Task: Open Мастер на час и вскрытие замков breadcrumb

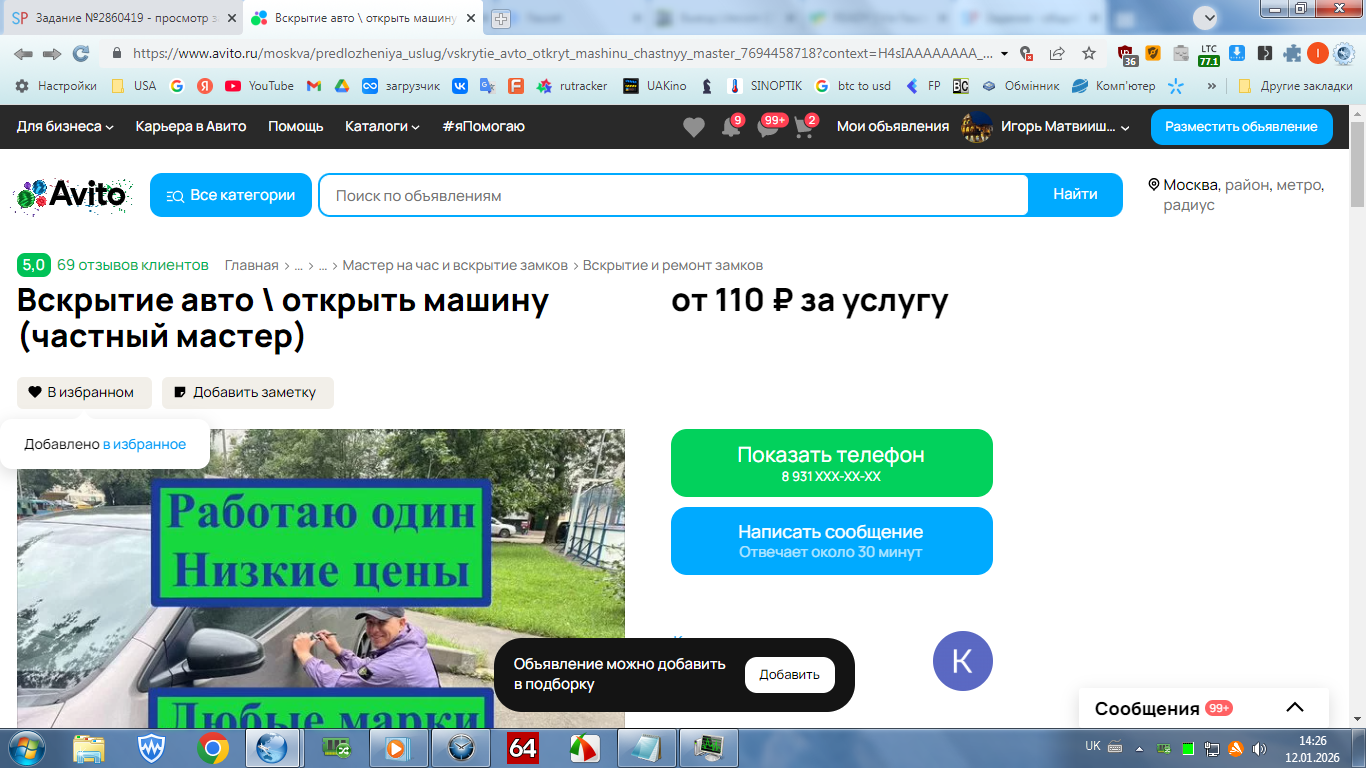Action: (x=455, y=266)
